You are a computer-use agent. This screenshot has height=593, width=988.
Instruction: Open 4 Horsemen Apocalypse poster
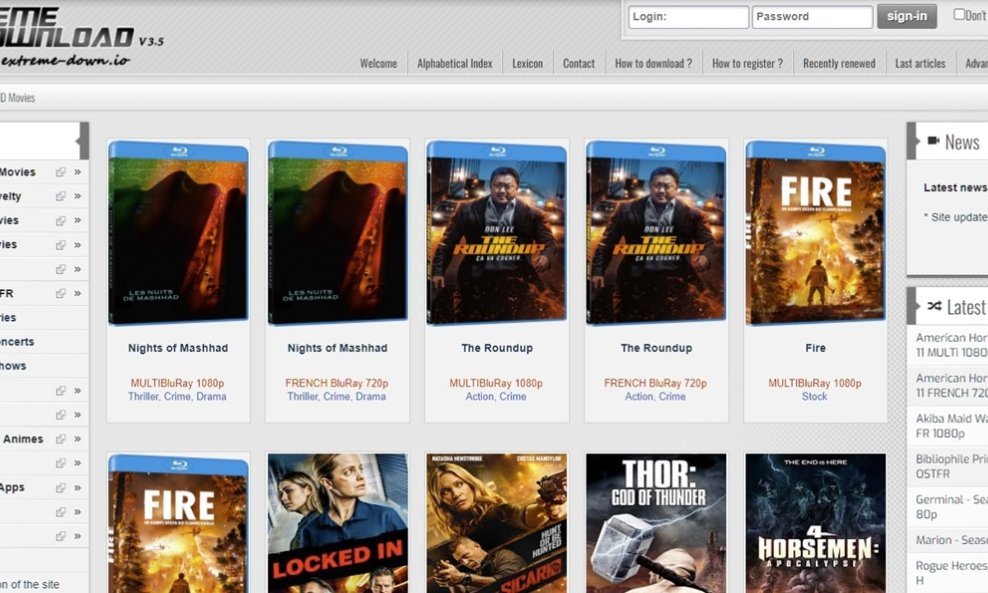(x=816, y=523)
